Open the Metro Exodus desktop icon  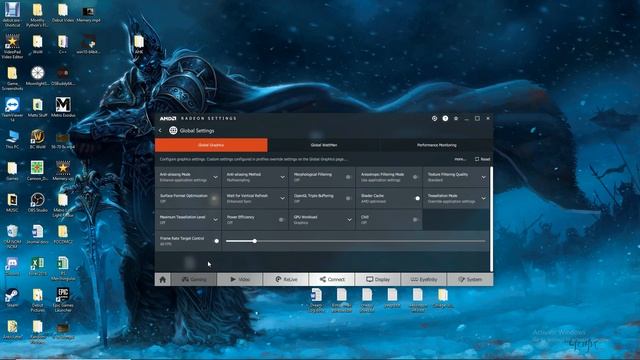pos(63,107)
